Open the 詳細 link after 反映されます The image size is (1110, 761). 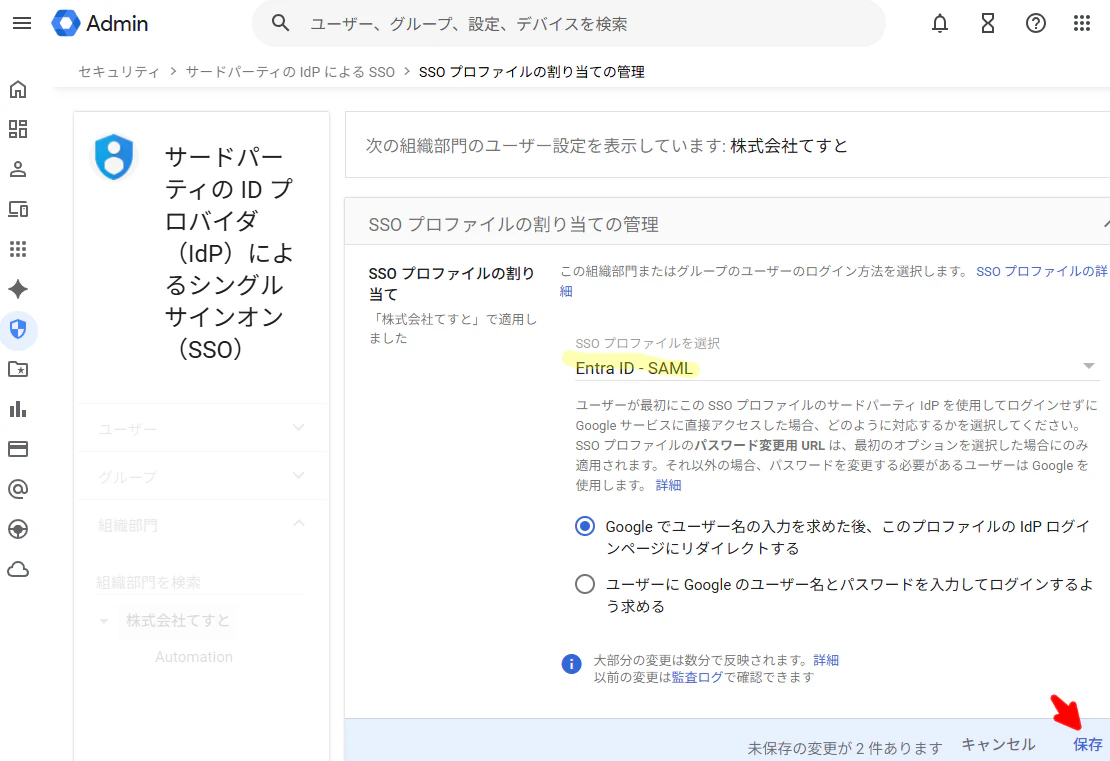click(x=825, y=660)
